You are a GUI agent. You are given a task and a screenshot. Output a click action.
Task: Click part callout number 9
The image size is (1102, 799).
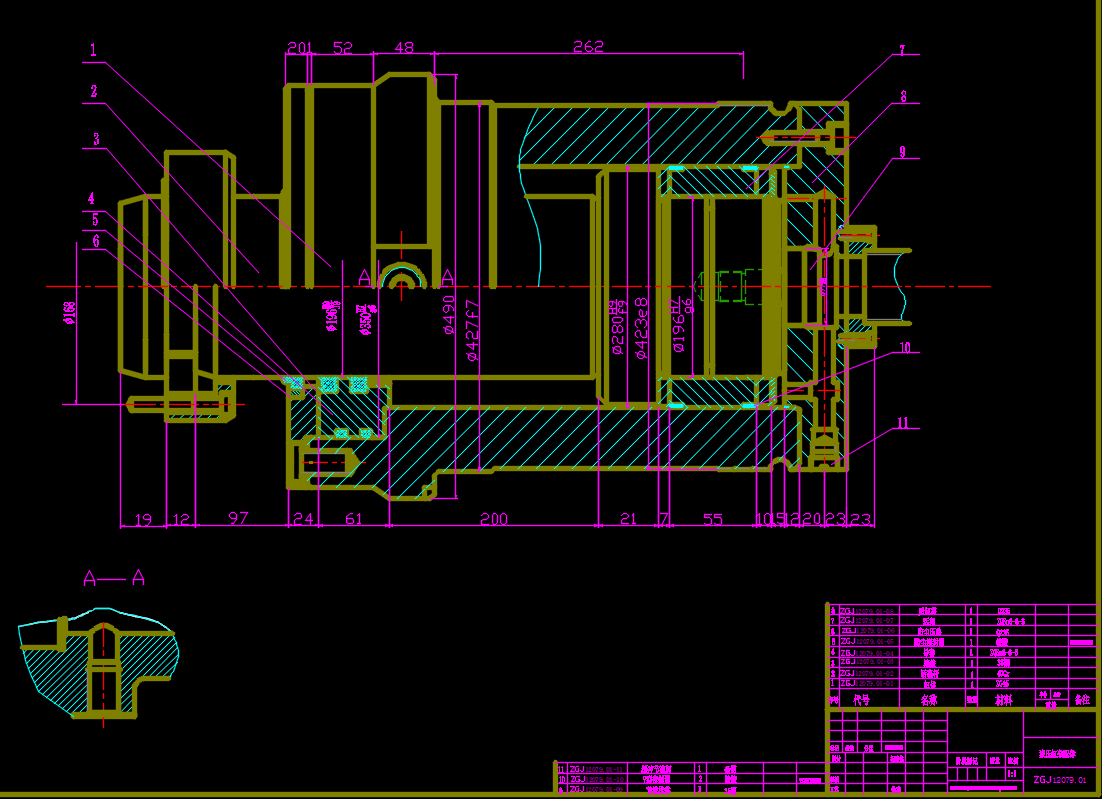point(902,152)
